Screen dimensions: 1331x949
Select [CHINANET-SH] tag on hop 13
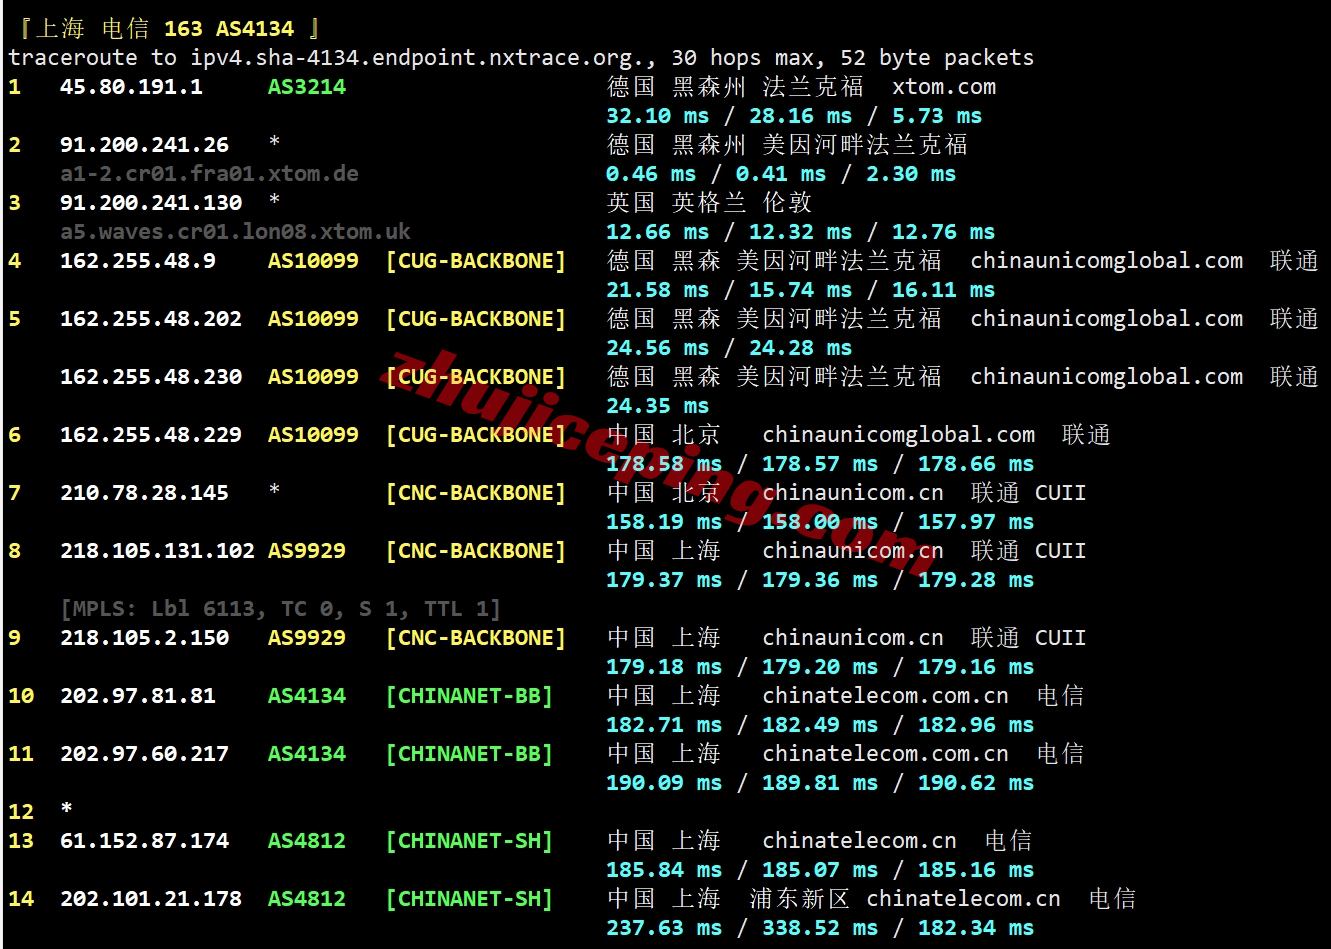(x=469, y=841)
